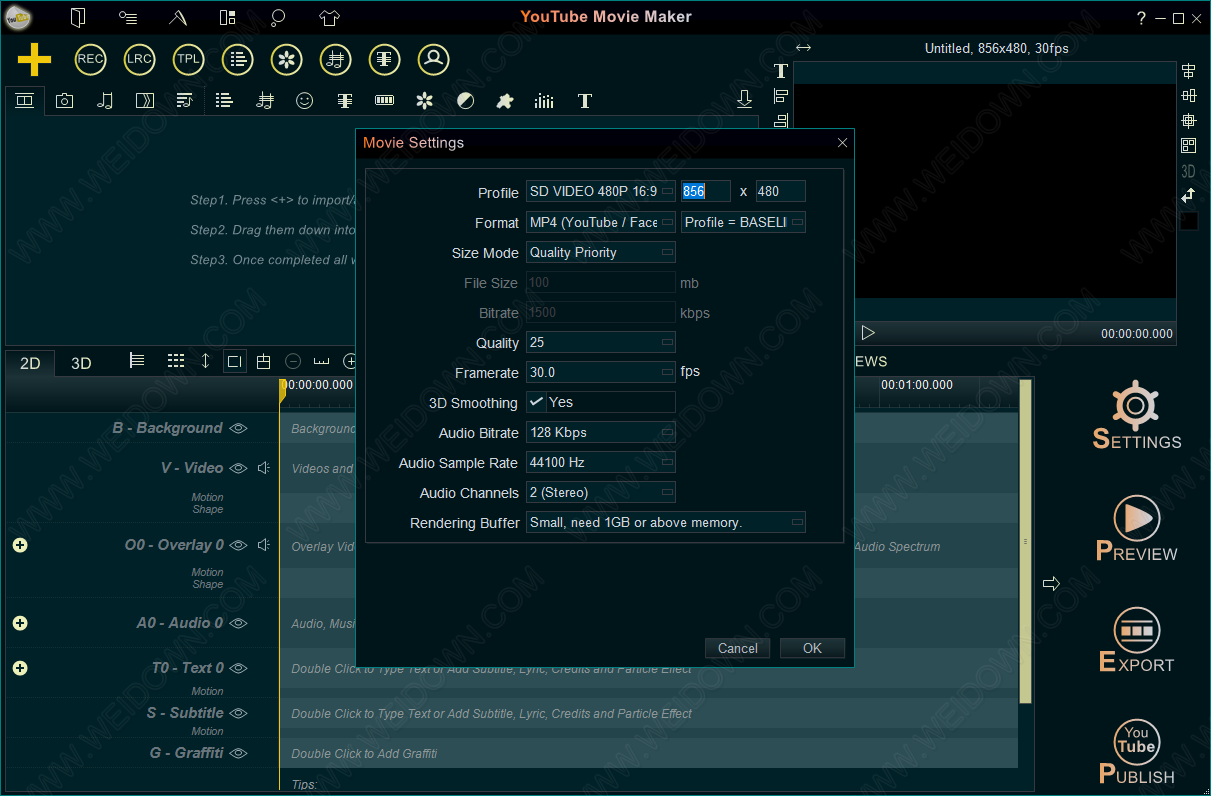Click the layout panels icon in title bar
The width and height of the screenshot is (1211, 796).
point(227,17)
